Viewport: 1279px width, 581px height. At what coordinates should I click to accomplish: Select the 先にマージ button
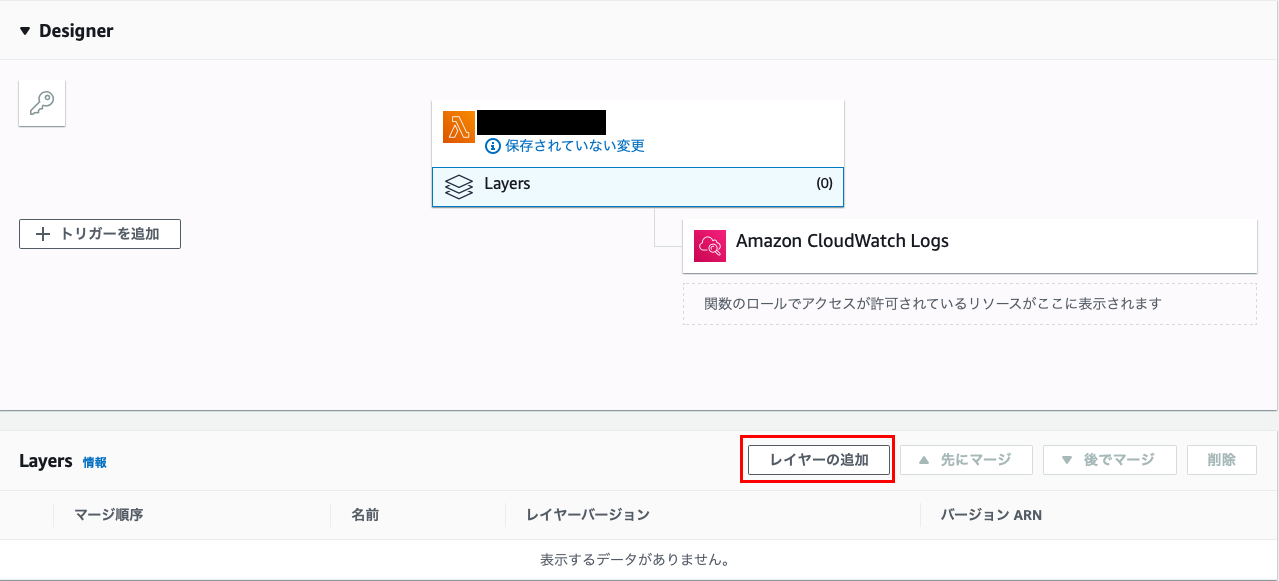click(x=965, y=460)
